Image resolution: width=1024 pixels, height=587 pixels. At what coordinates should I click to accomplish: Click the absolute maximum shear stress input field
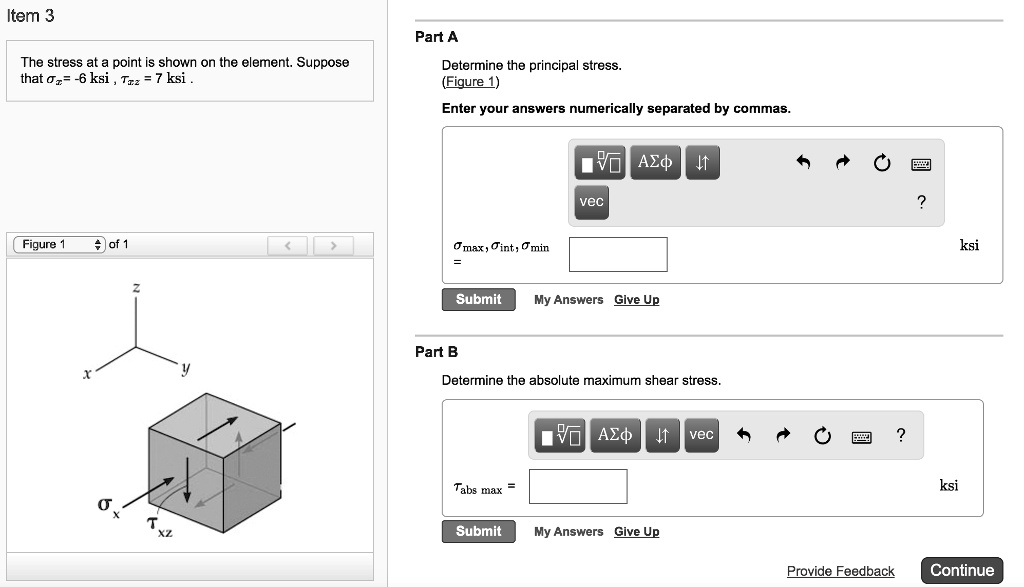578,486
